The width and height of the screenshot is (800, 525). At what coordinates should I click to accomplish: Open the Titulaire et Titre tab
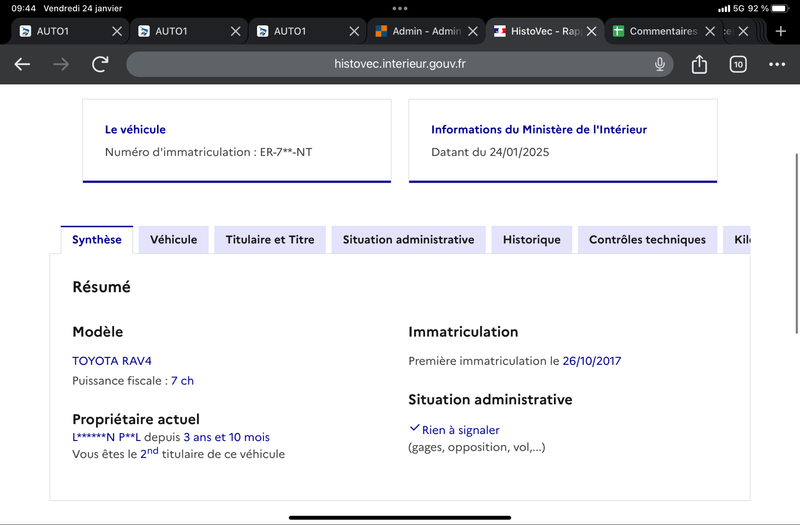[270, 239]
